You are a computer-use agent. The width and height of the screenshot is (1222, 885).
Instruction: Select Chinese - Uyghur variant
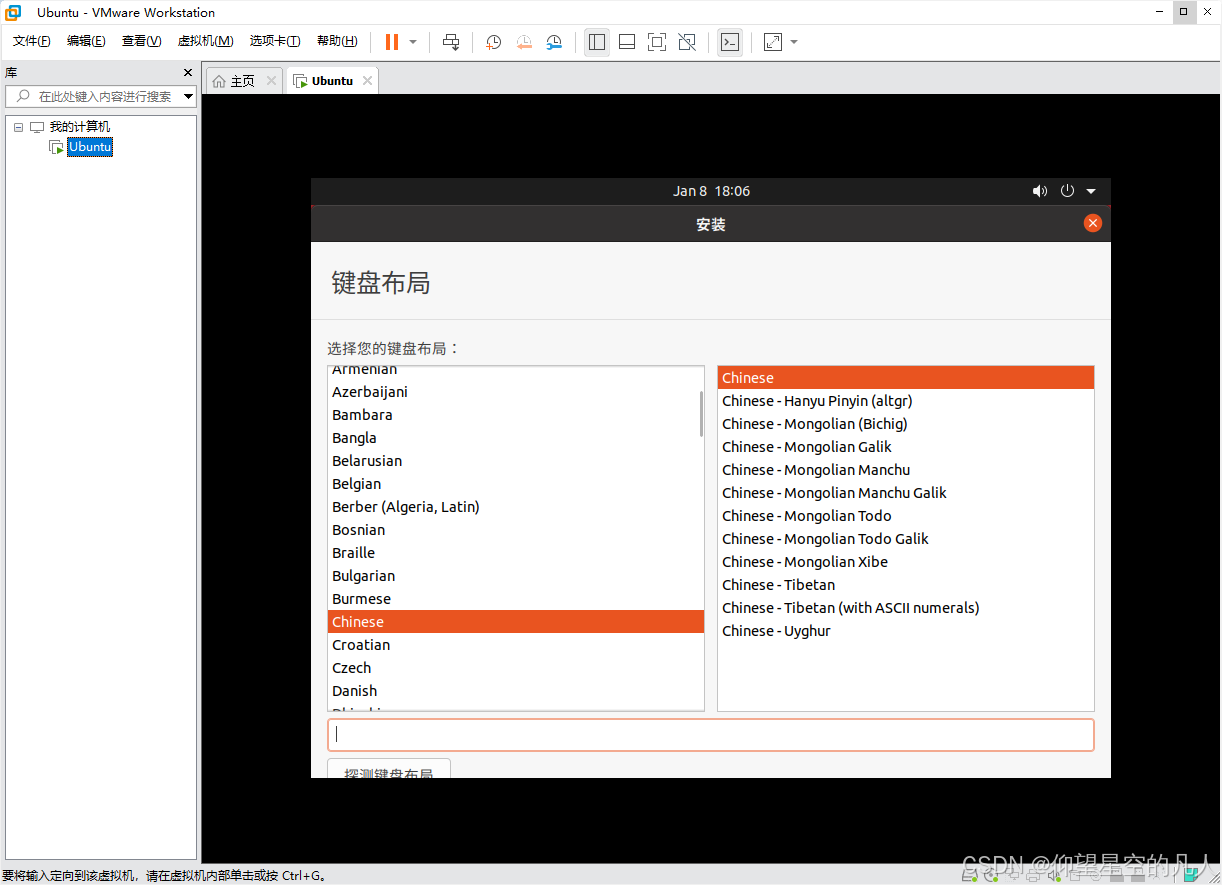[906, 631]
